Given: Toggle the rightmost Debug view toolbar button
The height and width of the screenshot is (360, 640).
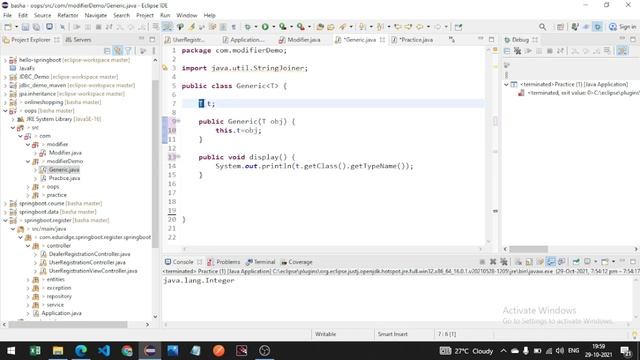Looking at the screenshot, I should (622, 51).
